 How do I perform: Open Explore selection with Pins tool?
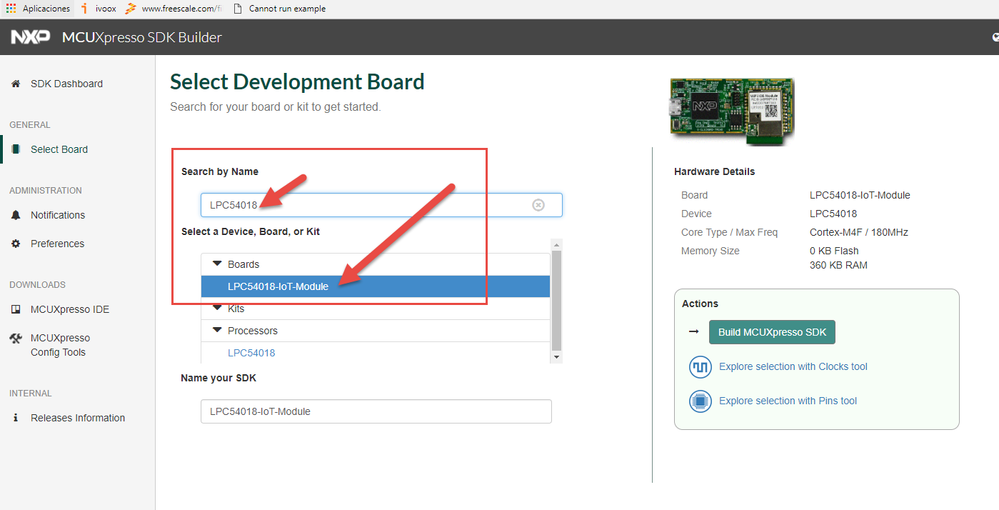click(x=787, y=401)
